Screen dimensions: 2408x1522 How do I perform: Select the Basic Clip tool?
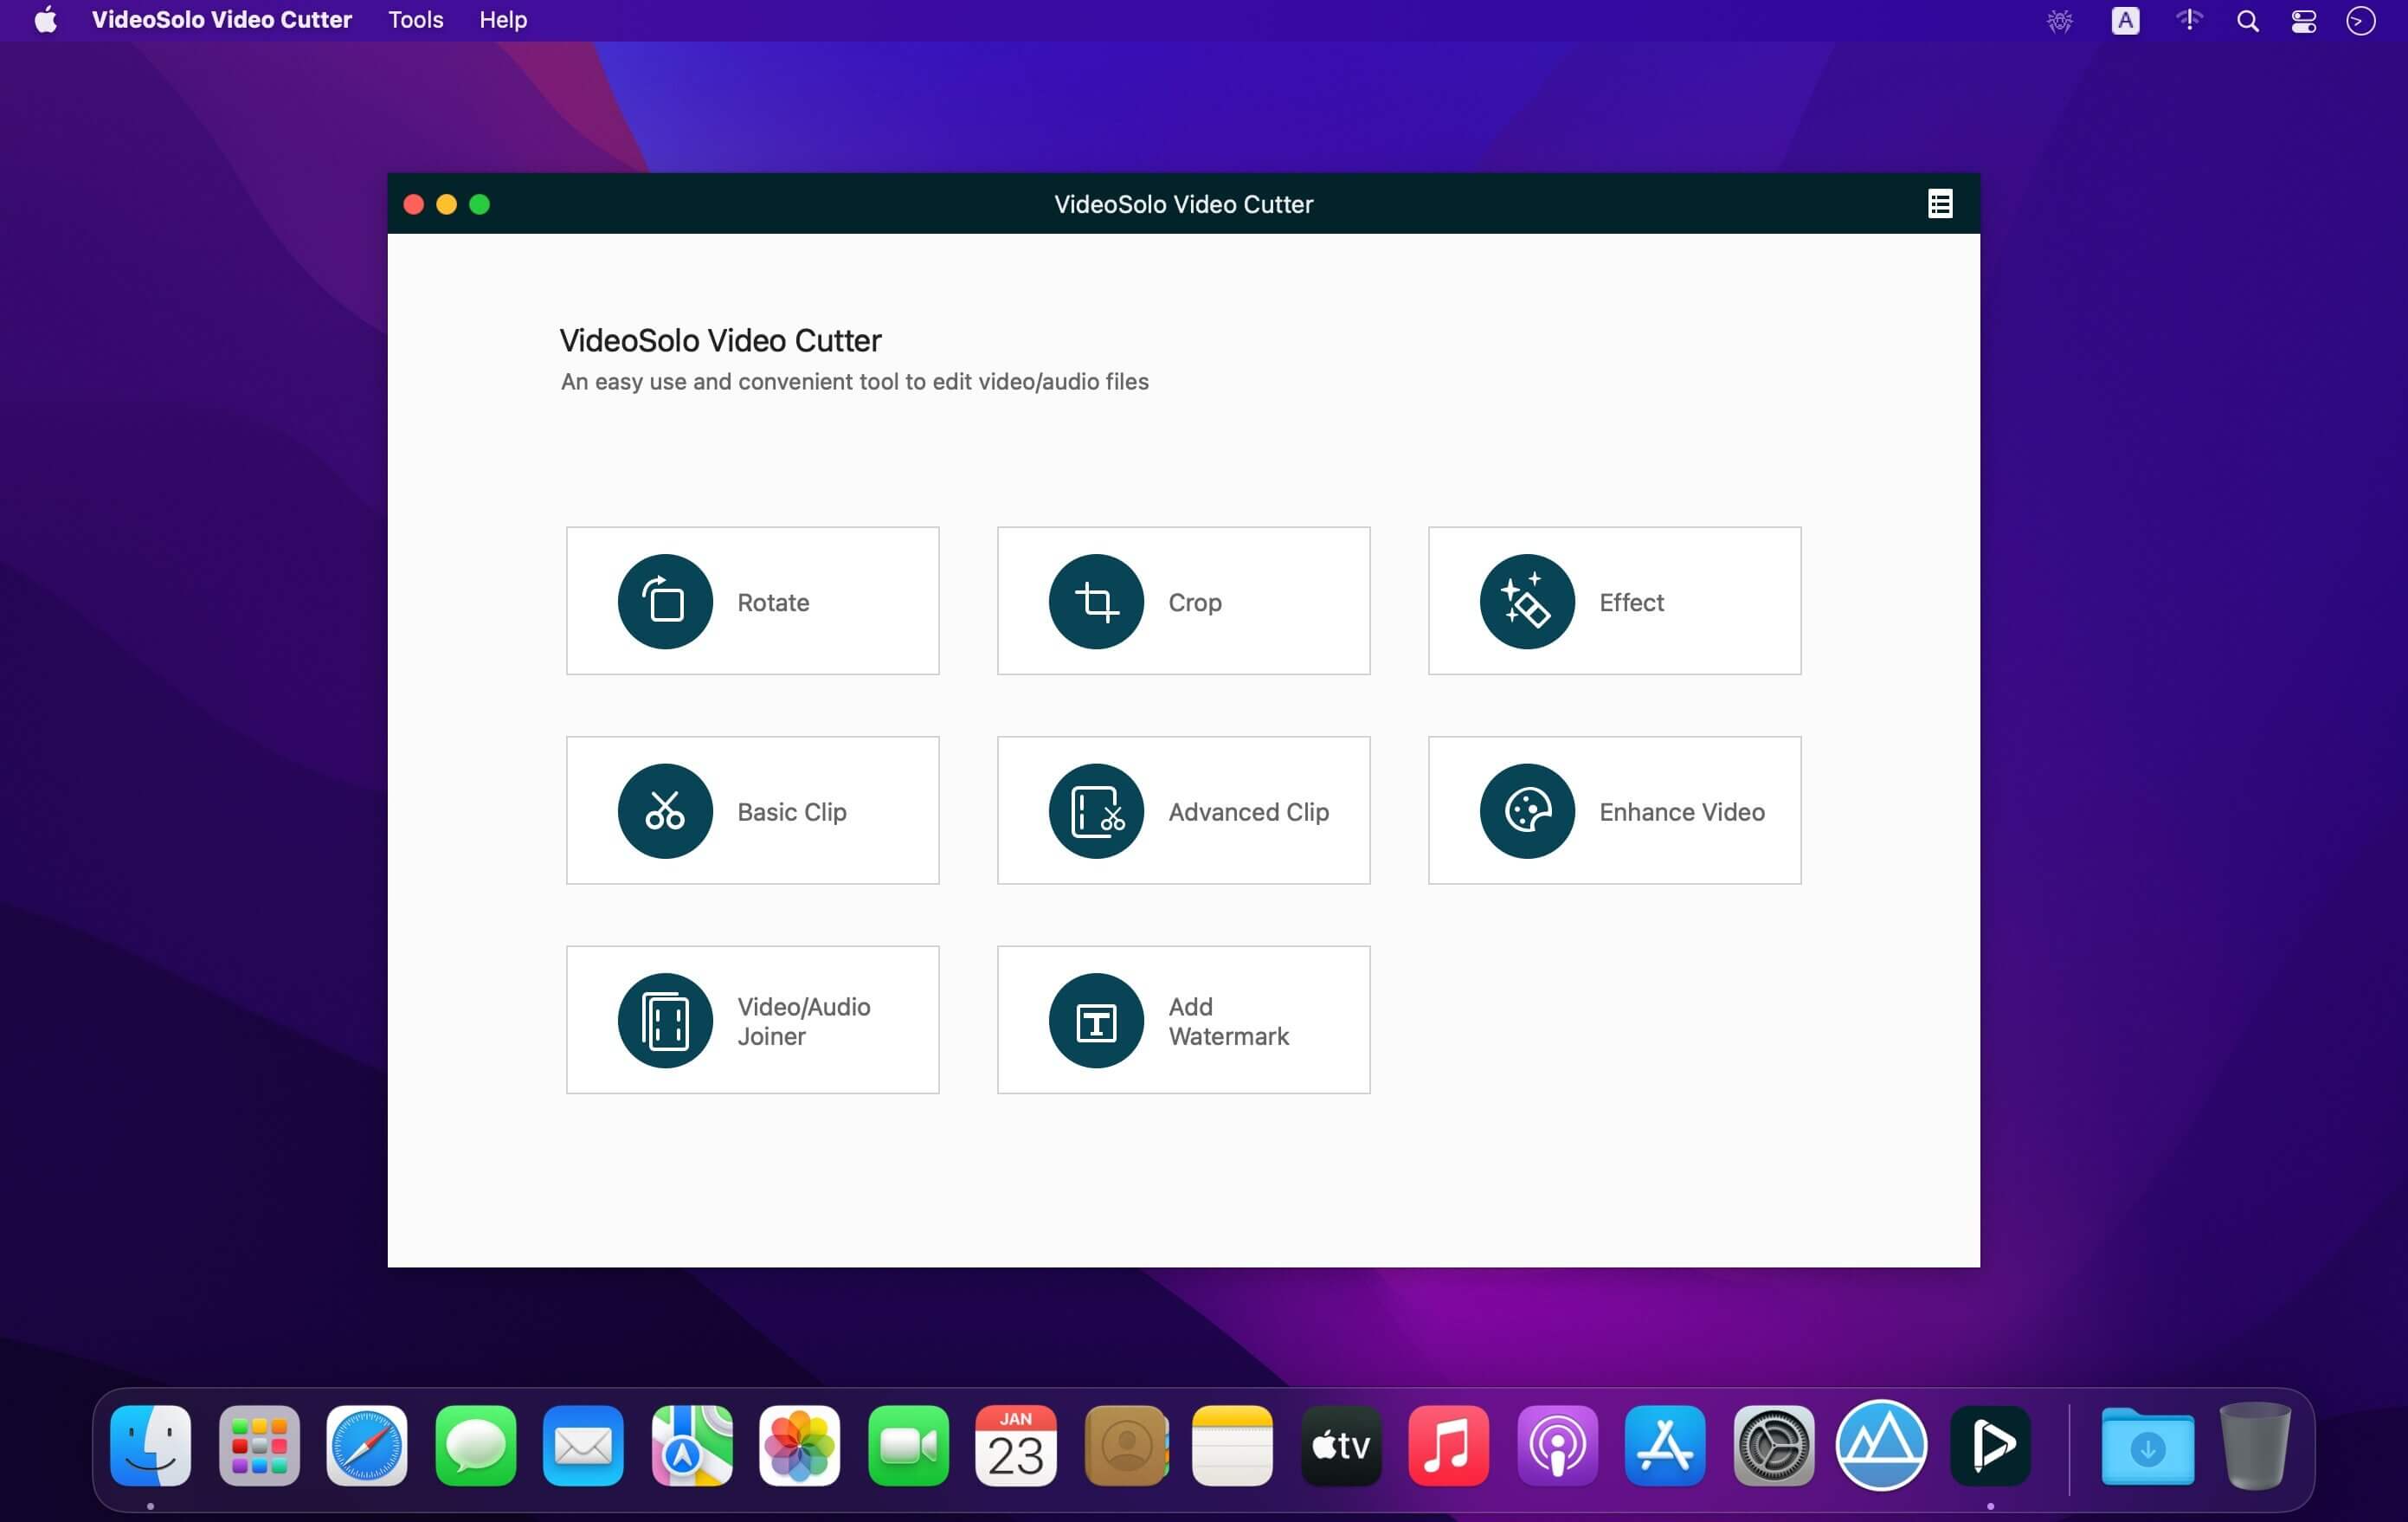point(752,810)
